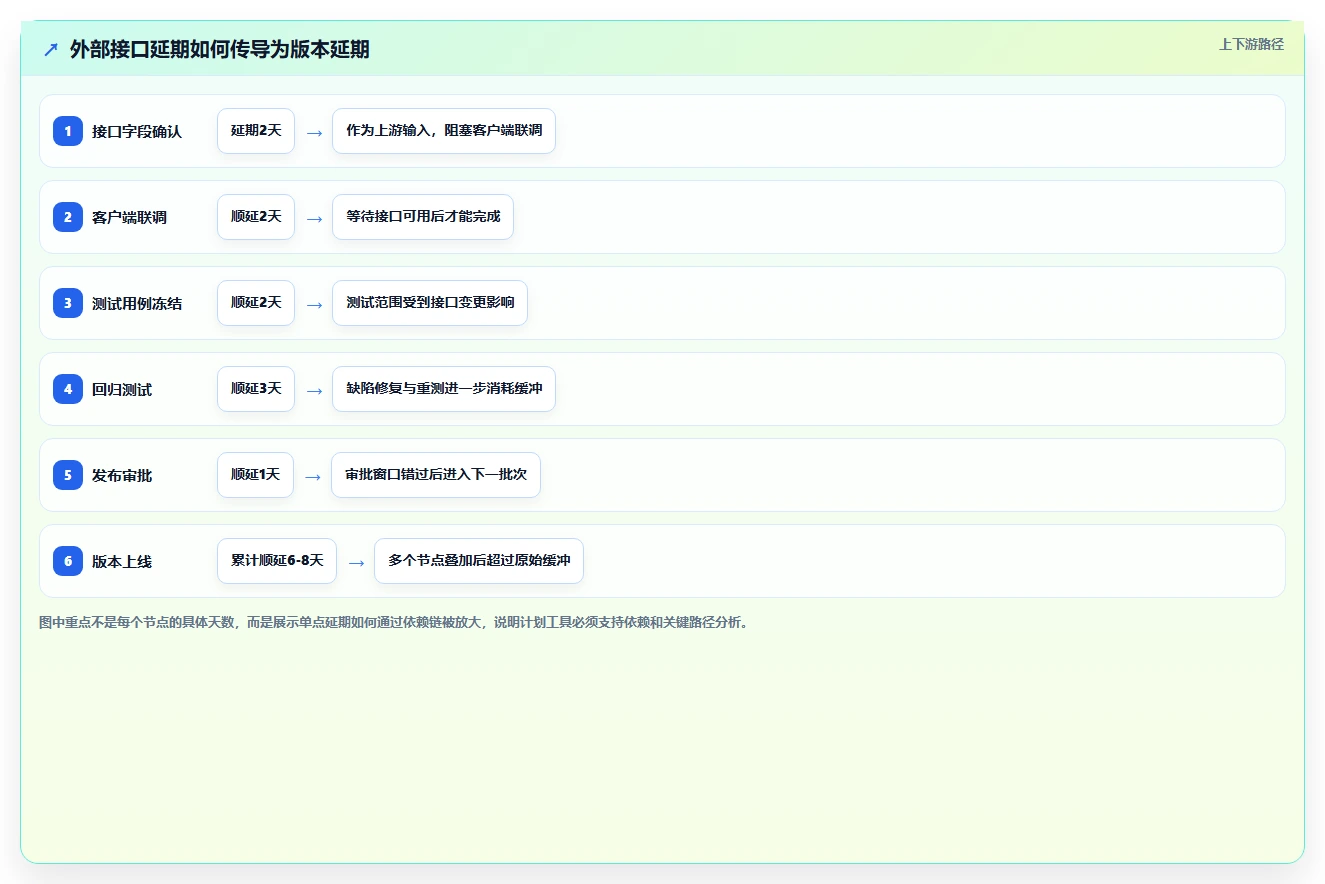Select step badge 1 for 接口字段确认
The height and width of the screenshot is (884, 1325).
point(68,131)
